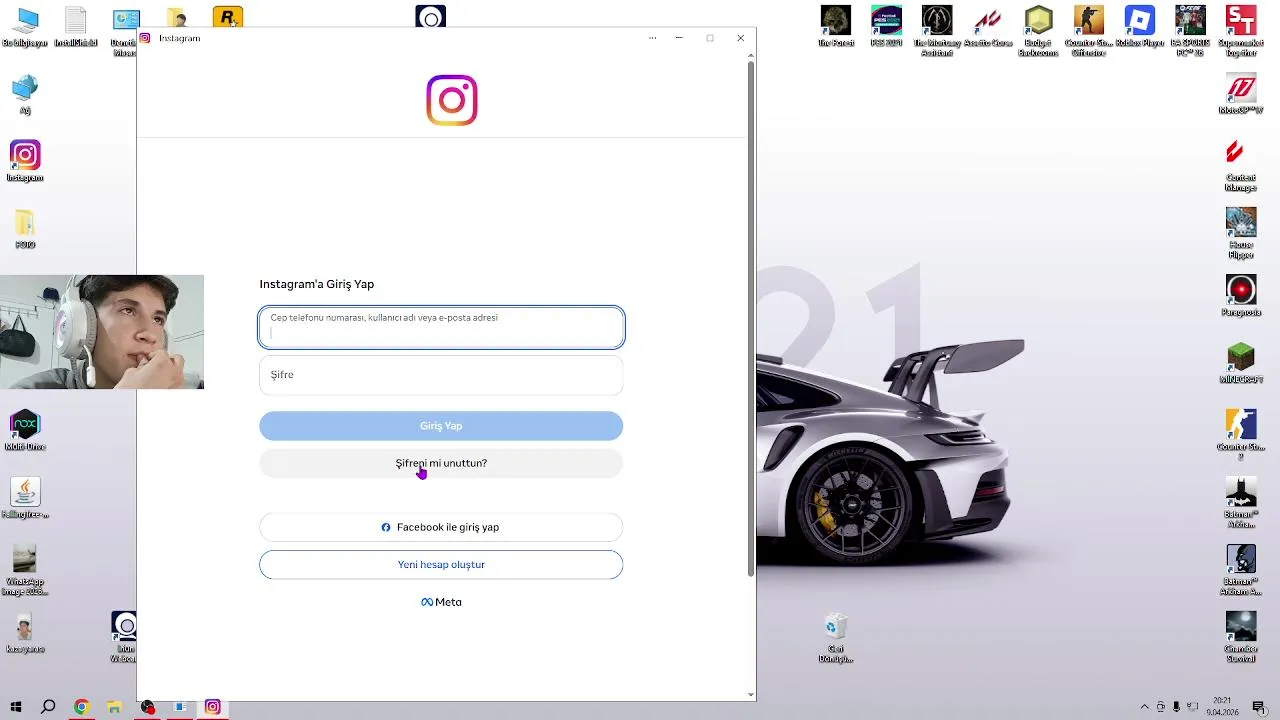Select the MotoGP 17 shortcut
This screenshot has height=720, width=1280.
[1241, 95]
